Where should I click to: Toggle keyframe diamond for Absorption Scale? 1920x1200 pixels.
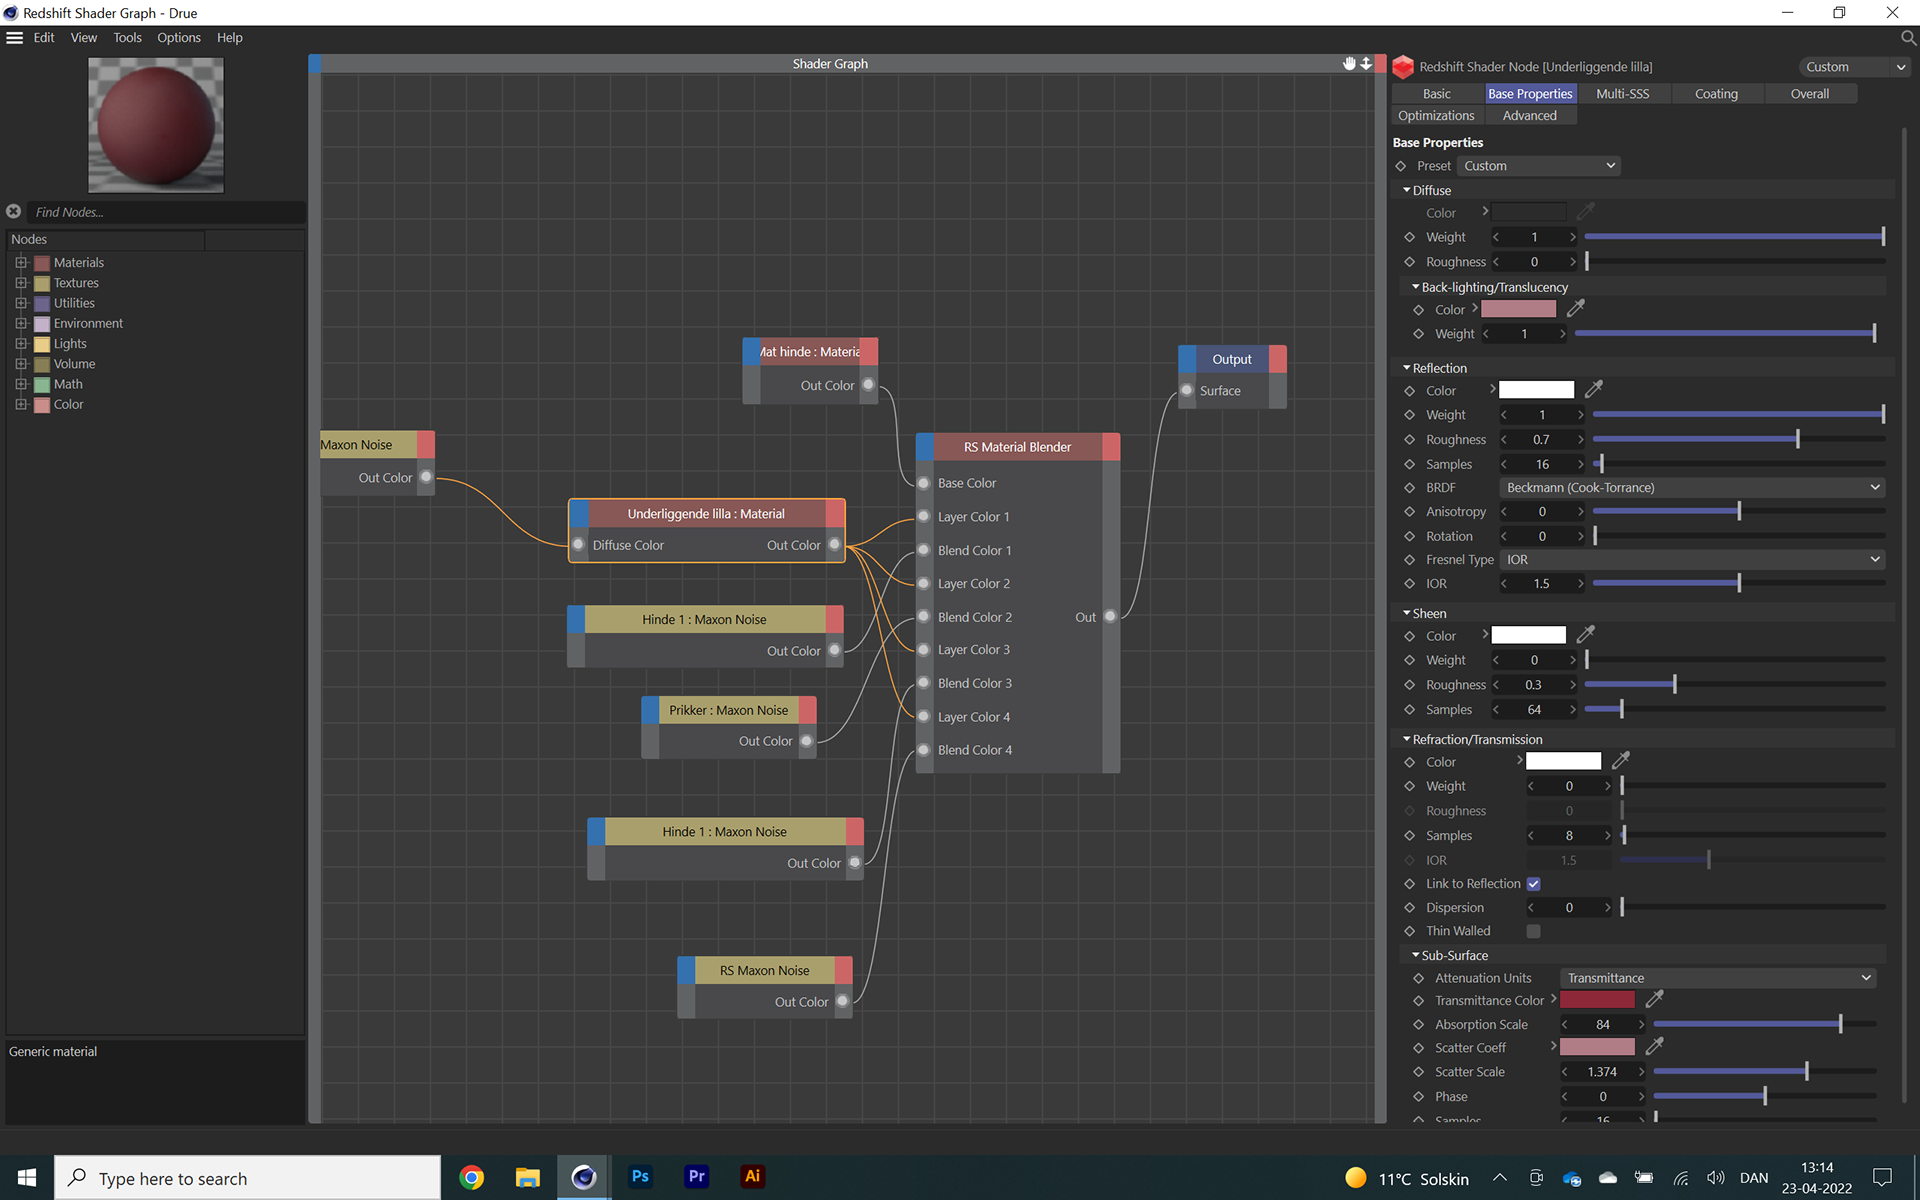pos(1418,1025)
